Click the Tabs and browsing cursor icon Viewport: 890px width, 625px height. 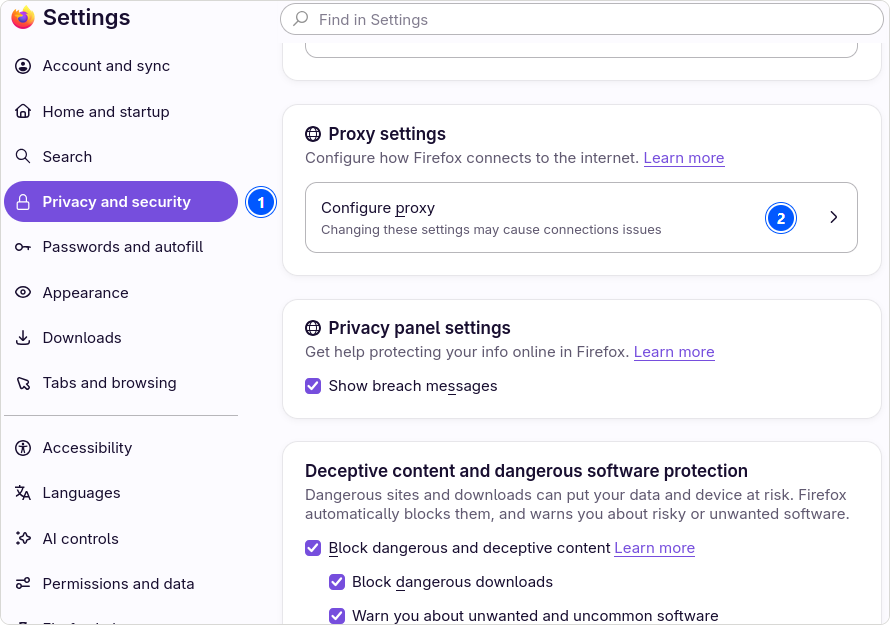(x=23, y=383)
